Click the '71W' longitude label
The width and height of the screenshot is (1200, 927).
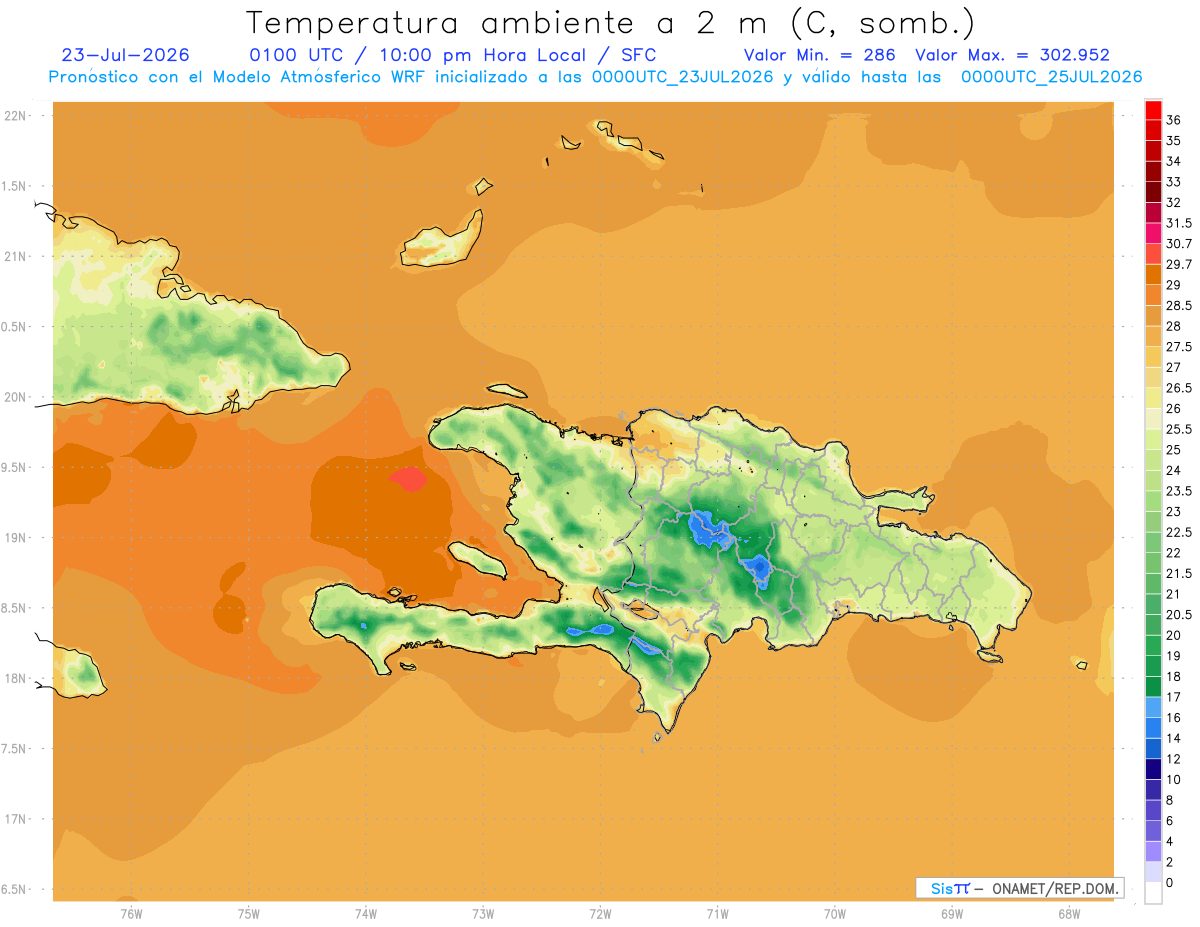717,913
